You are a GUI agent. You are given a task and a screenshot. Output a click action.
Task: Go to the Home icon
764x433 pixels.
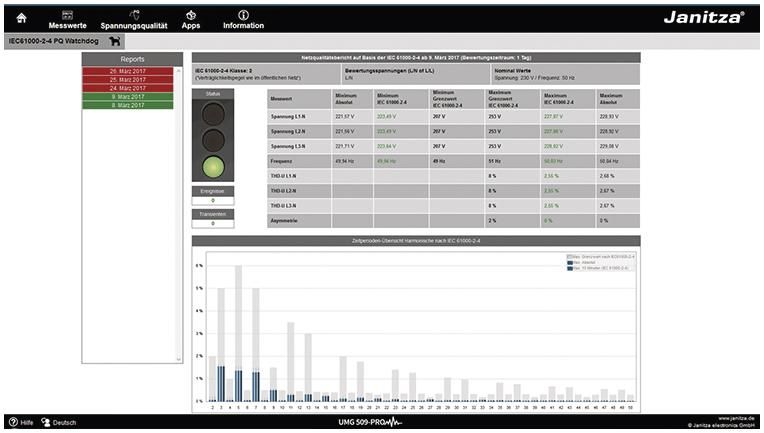pyautogui.click(x=21, y=16)
